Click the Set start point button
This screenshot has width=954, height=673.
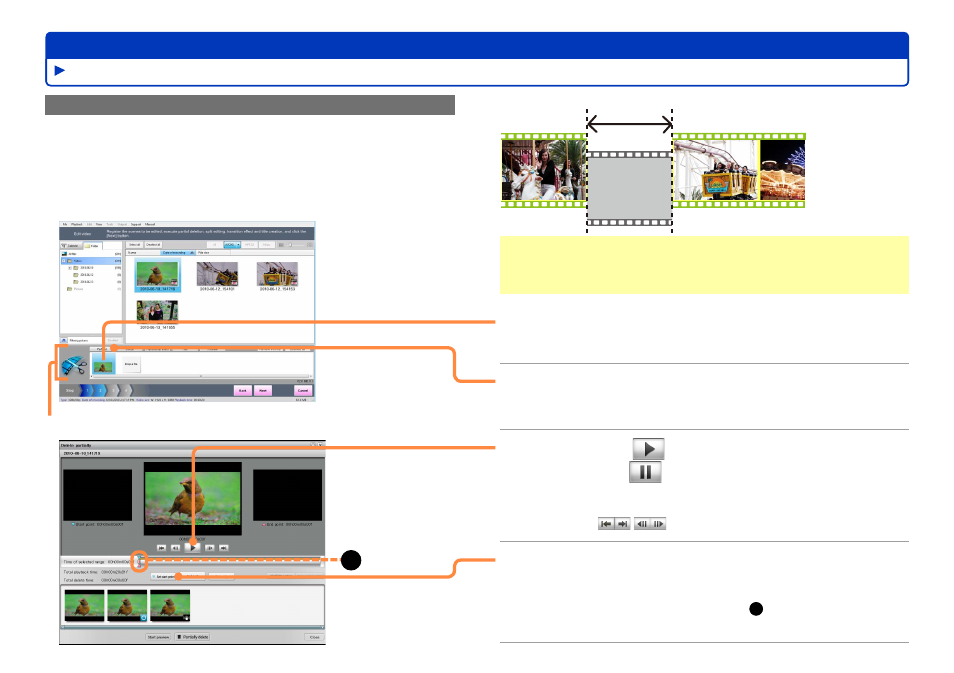click(x=162, y=576)
